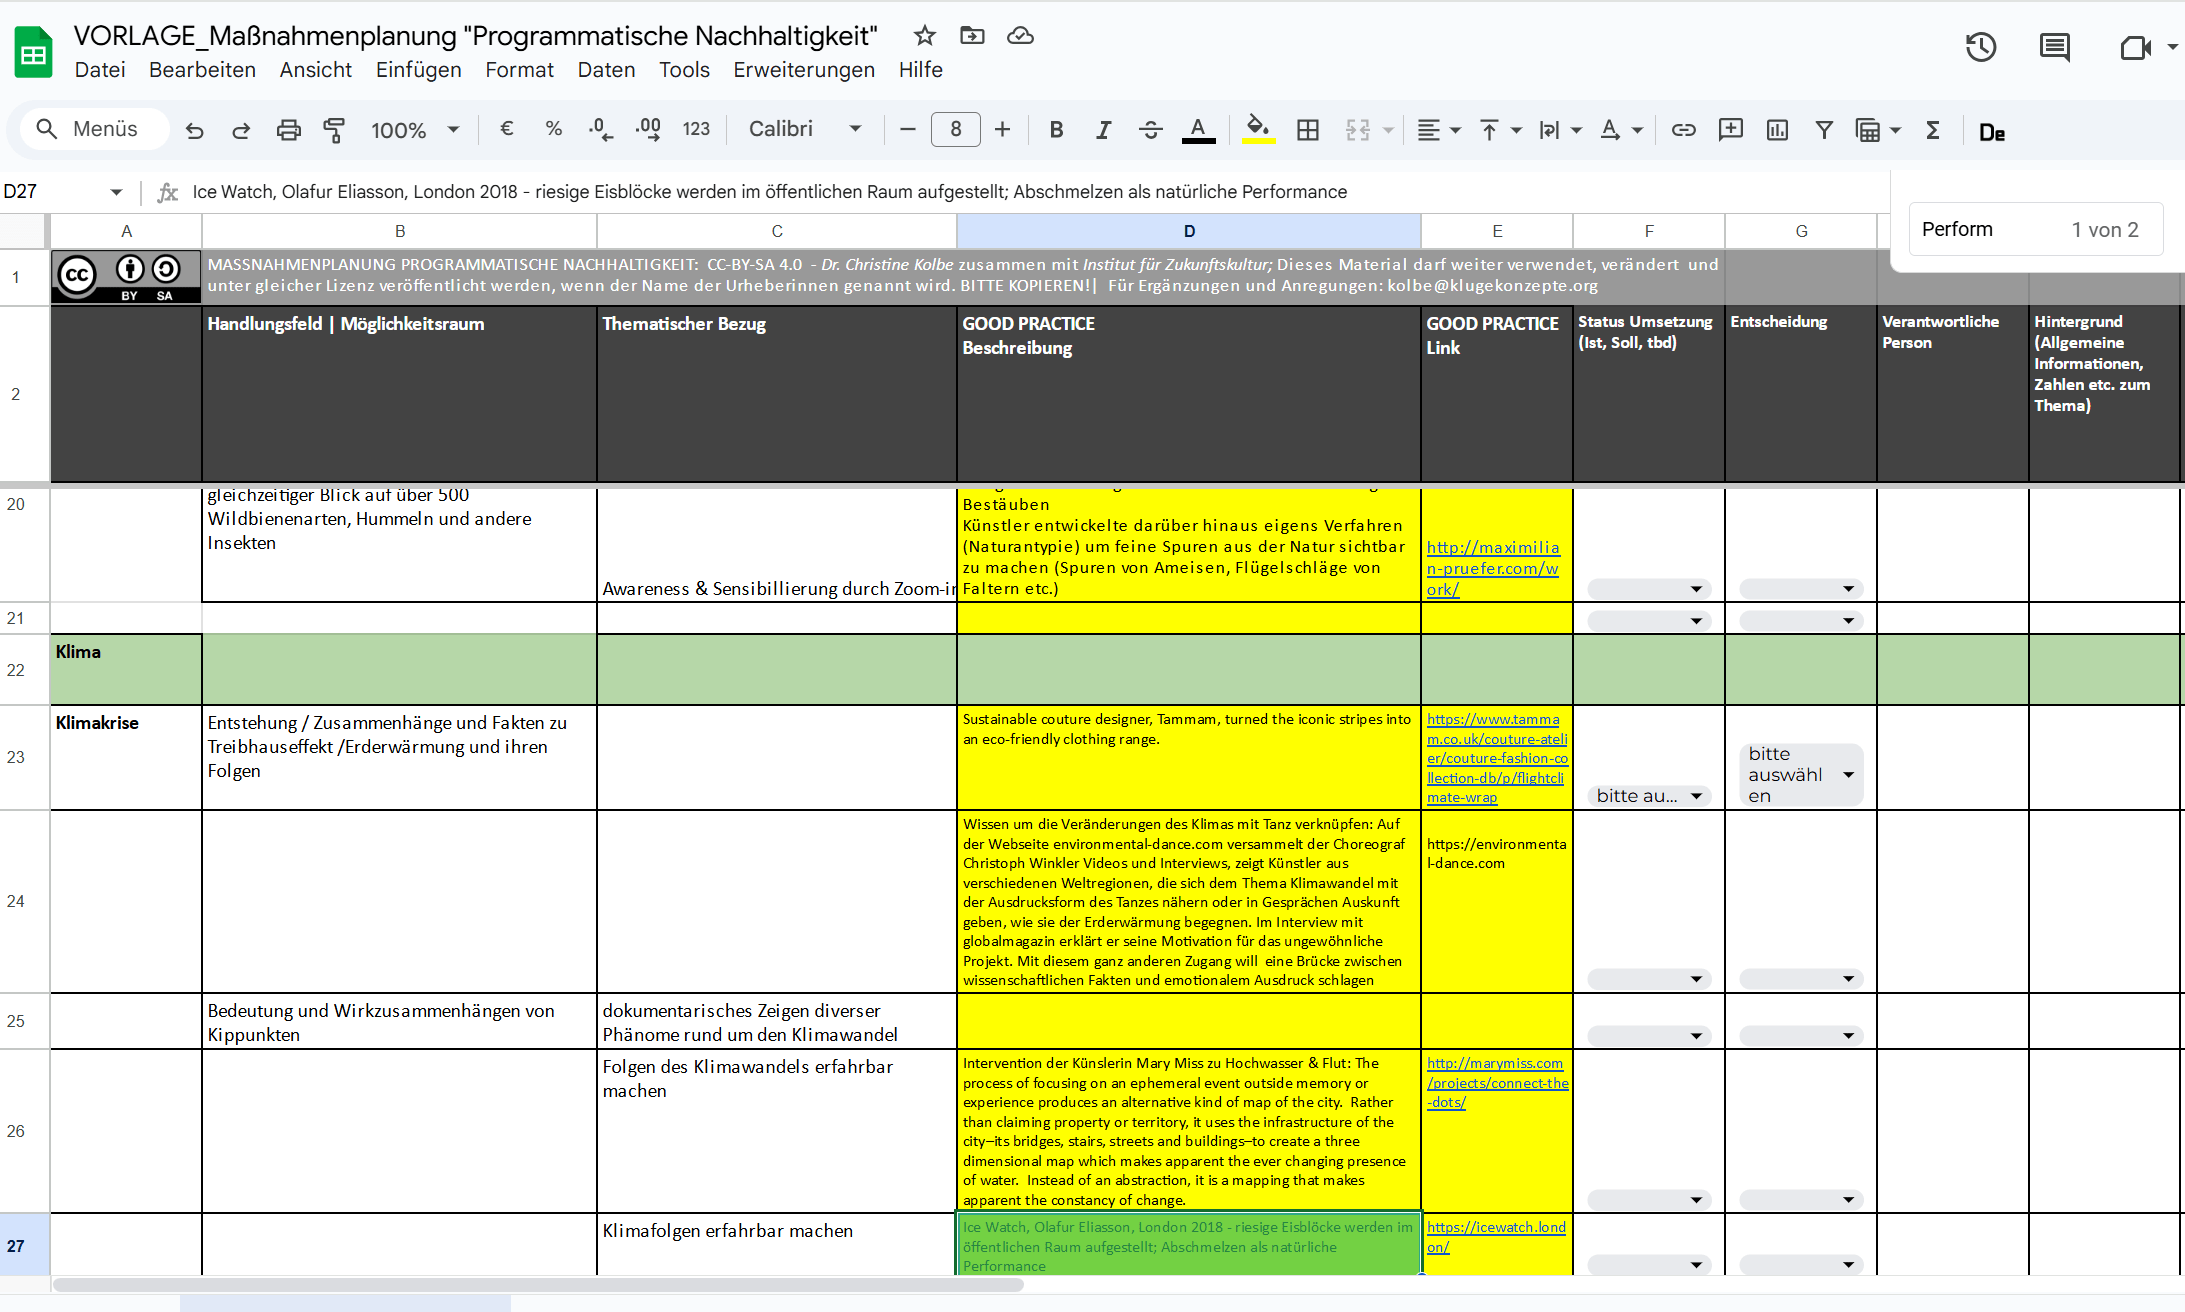This screenshot has width=2185, height=1312.
Task: Open the Daten menu
Action: click(x=606, y=70)
